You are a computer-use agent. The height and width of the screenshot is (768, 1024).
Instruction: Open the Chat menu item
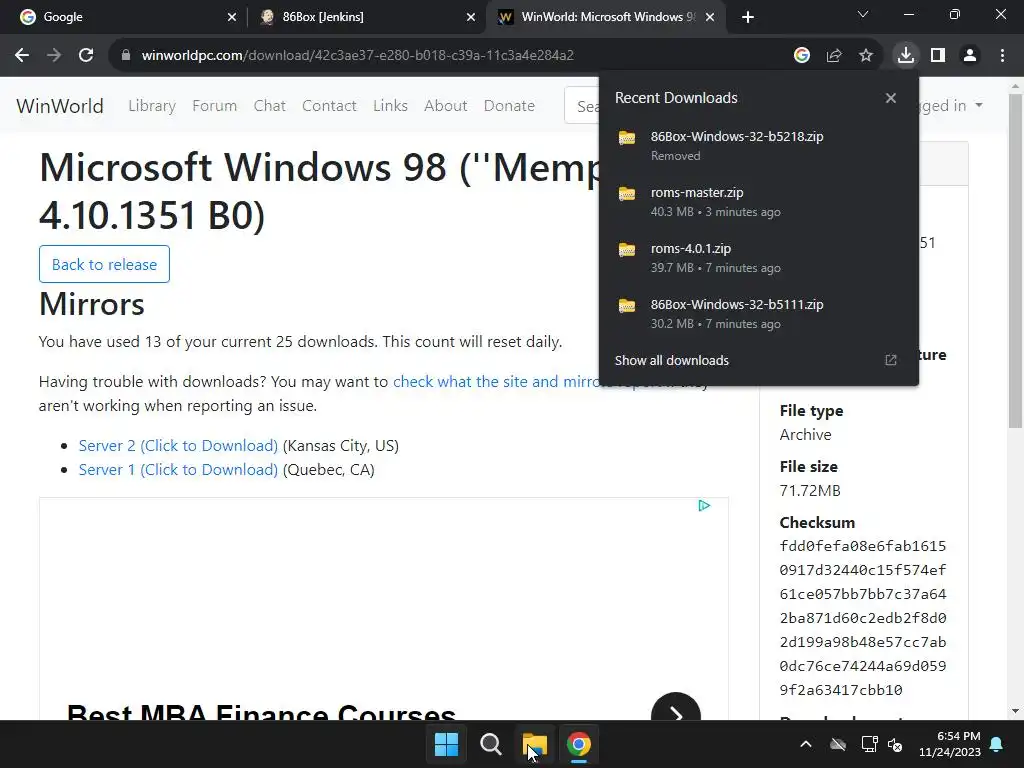(x=270, y=106)
